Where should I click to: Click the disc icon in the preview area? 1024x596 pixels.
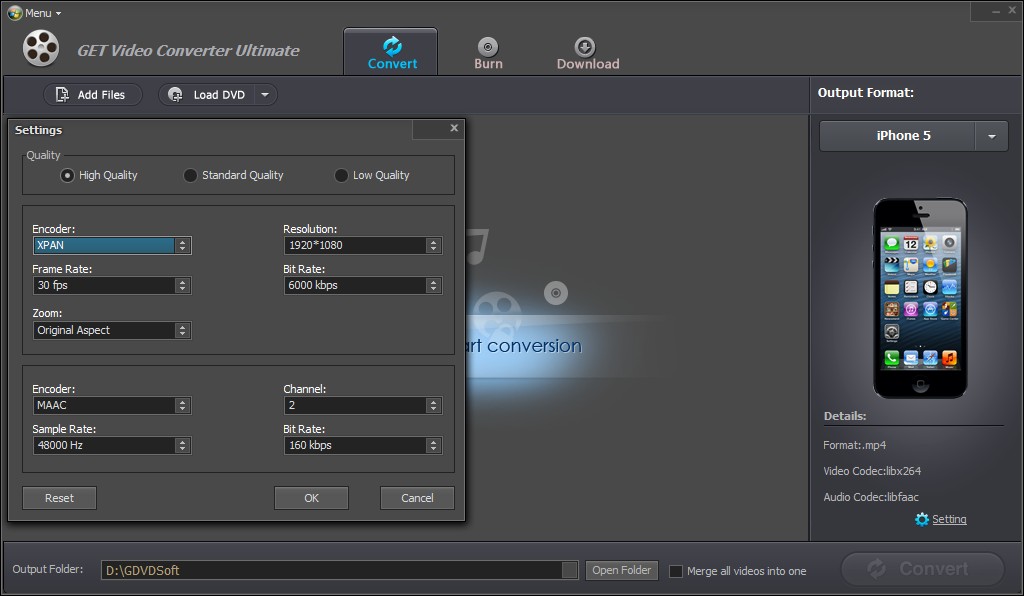pyautogui.click(x=556, y=292)
